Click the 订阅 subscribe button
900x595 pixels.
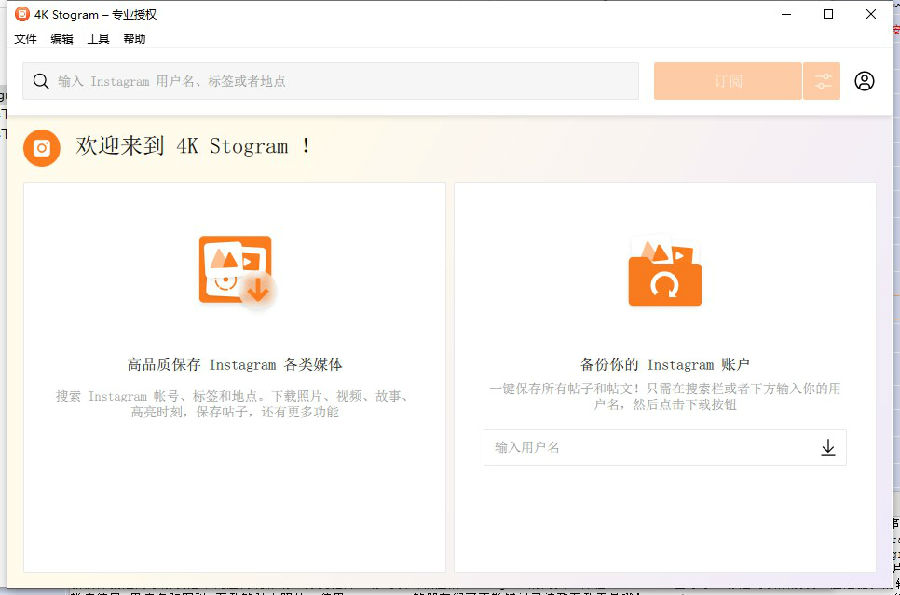click(x=727, y=81)
